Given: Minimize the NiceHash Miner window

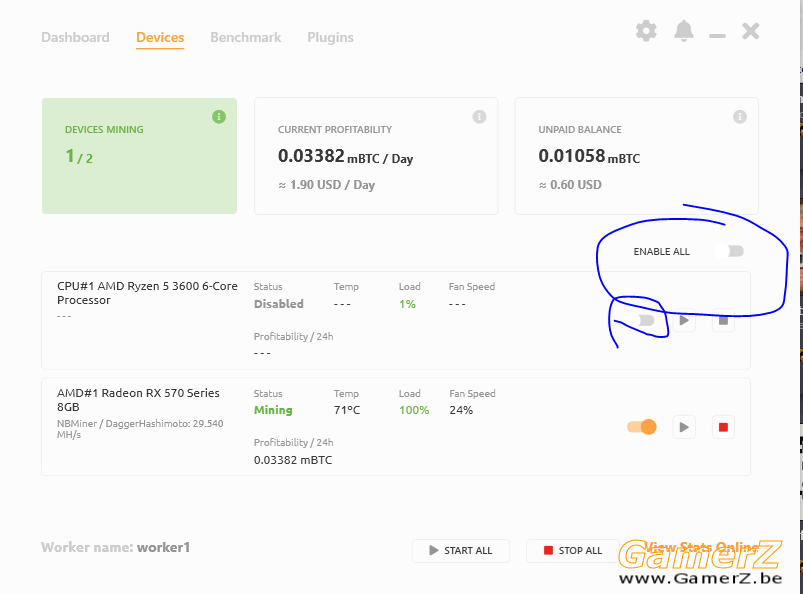Looking at the screenshot, I should click(717, 35).
